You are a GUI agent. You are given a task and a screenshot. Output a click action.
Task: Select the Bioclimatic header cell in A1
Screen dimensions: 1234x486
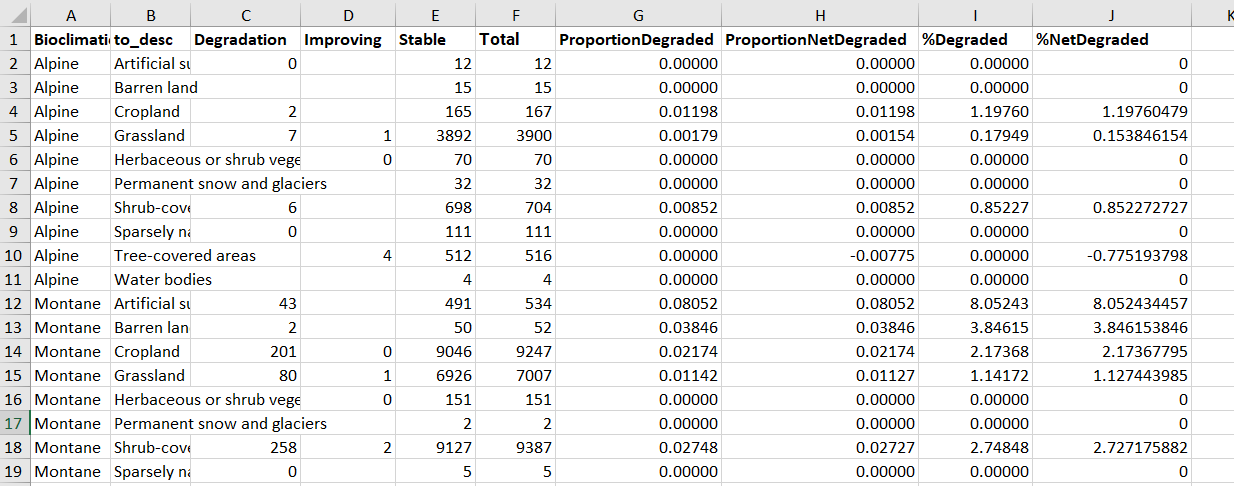[70, 40]
